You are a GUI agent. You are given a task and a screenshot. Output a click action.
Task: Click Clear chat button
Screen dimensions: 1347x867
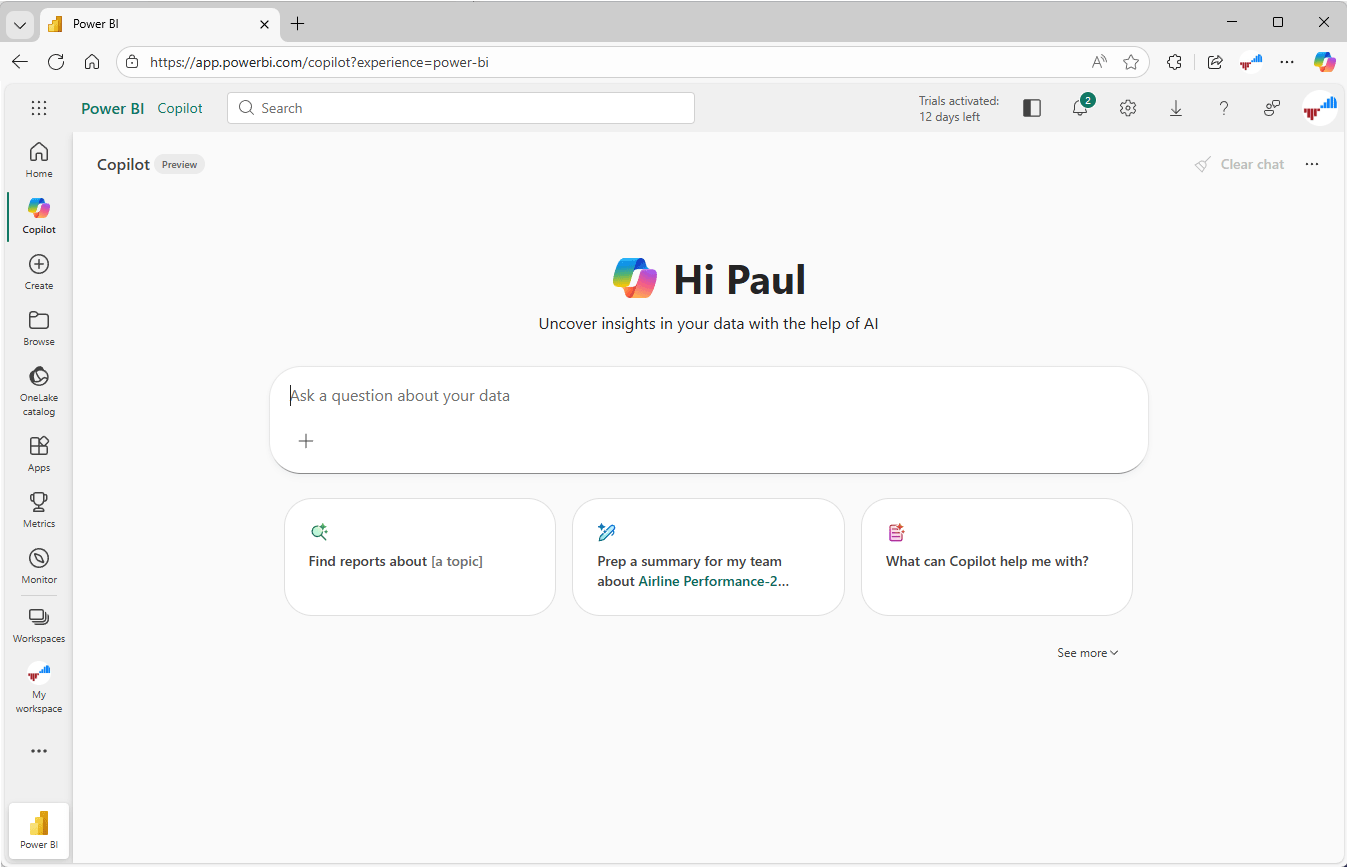tap(1240, 164)
